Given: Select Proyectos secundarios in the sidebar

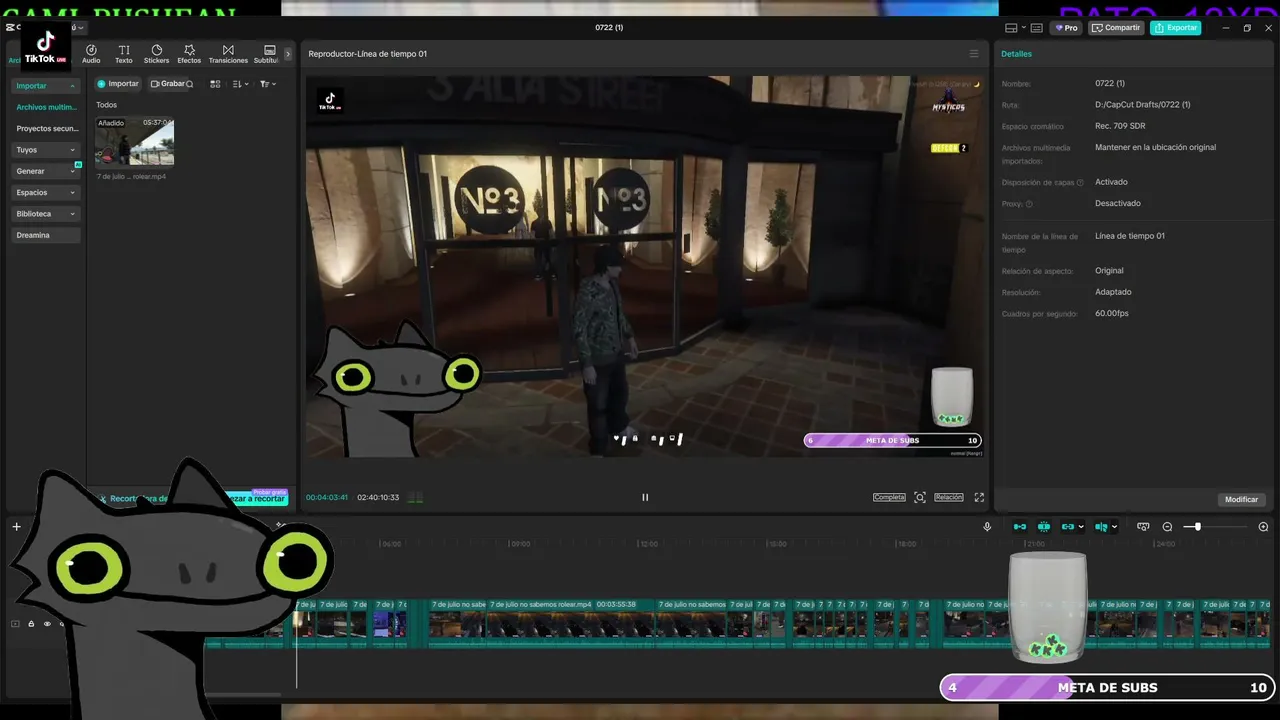Looking at the screenshot, I should 46,128.
